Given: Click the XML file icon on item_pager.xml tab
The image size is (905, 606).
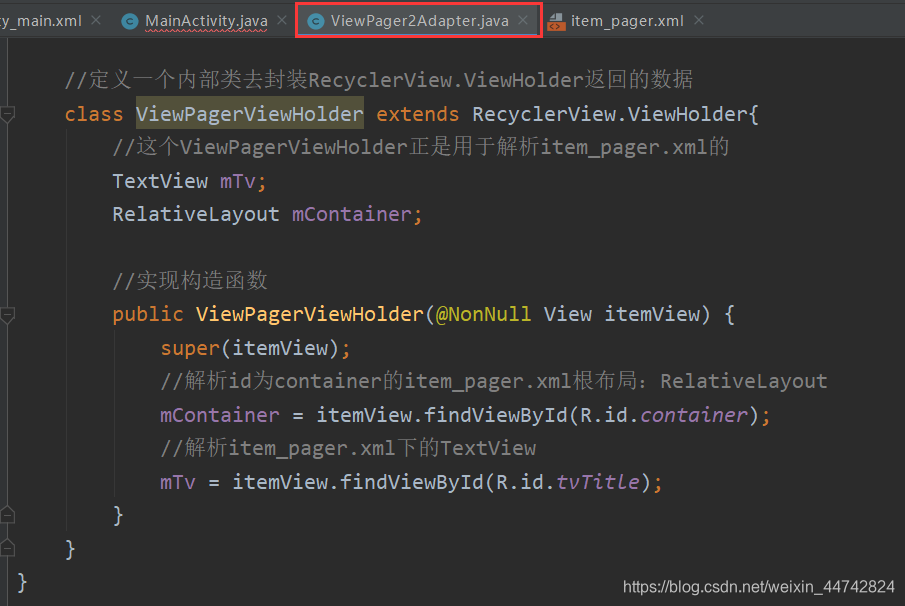Looking at the screenshot, I should (556, 21).
